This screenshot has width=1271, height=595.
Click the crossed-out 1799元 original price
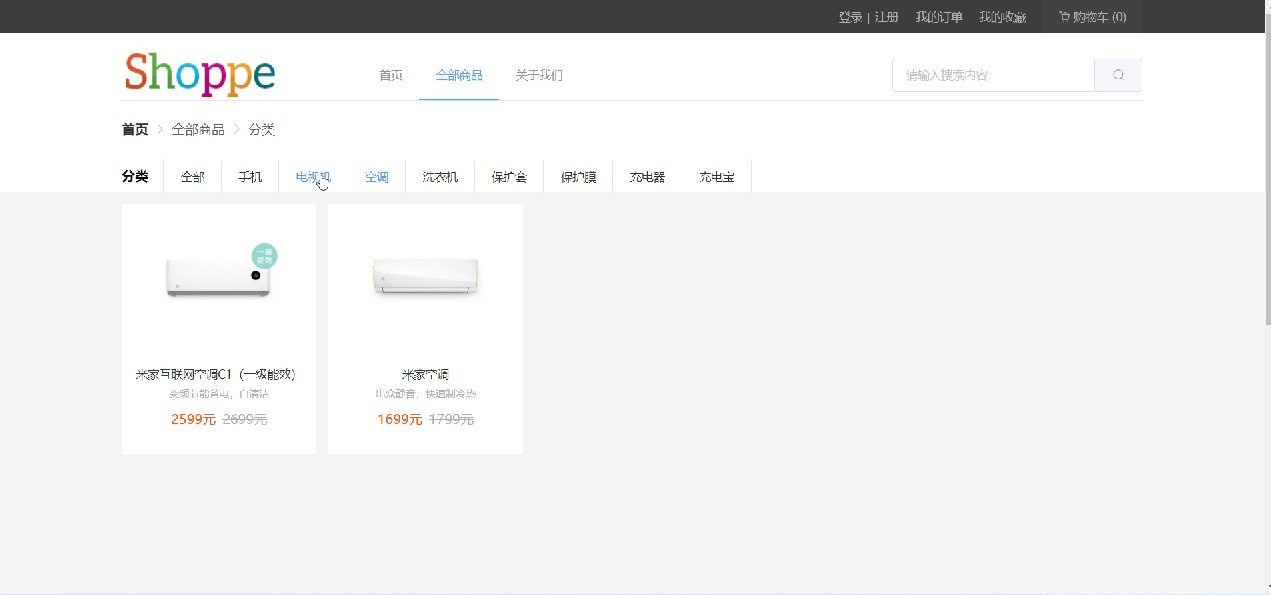[452, 419]
